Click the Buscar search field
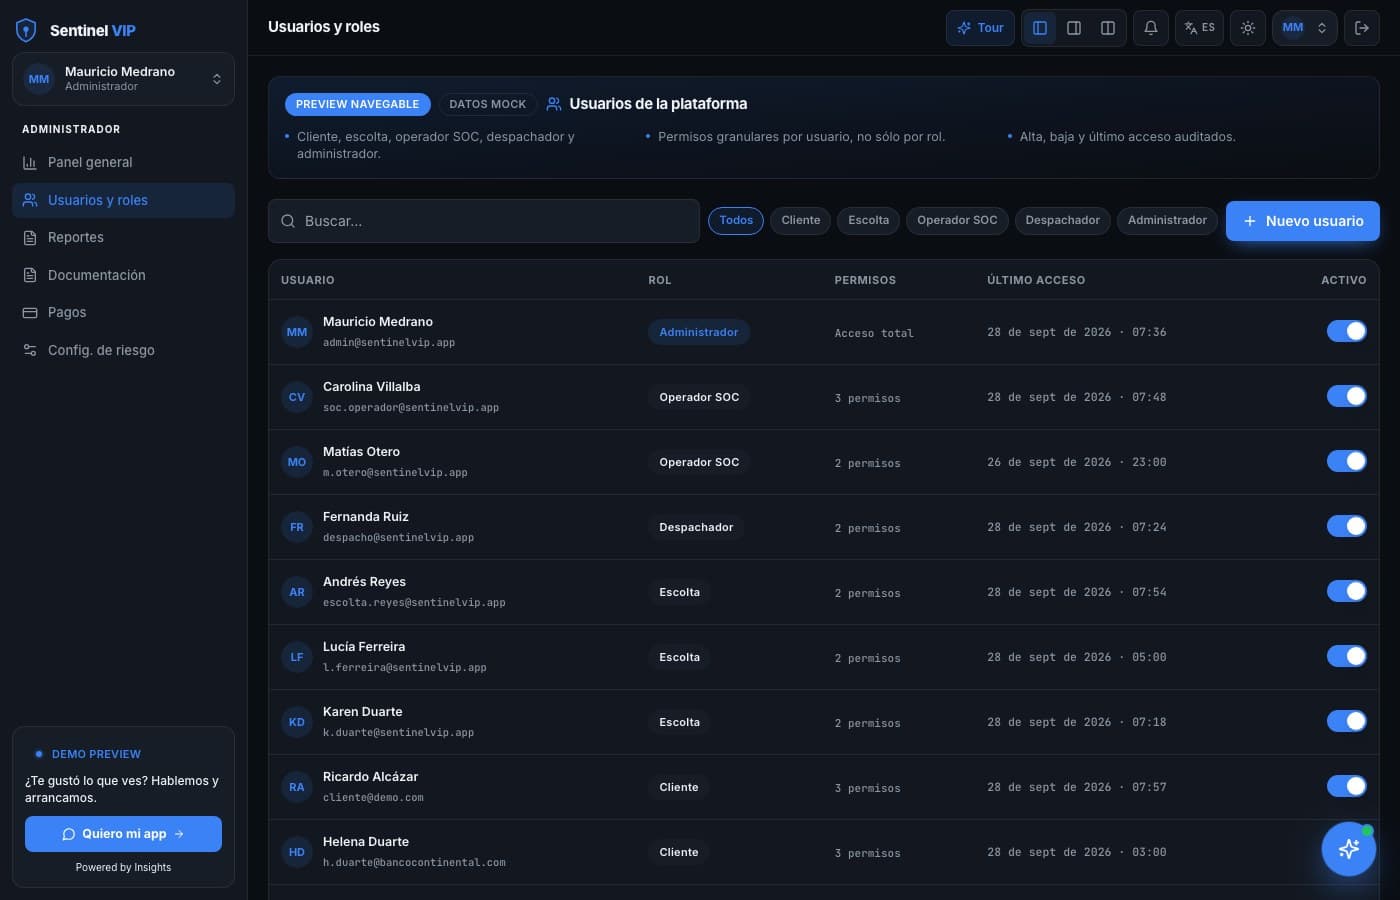Screen dimensions: 1400x900 tap(484, 221)
